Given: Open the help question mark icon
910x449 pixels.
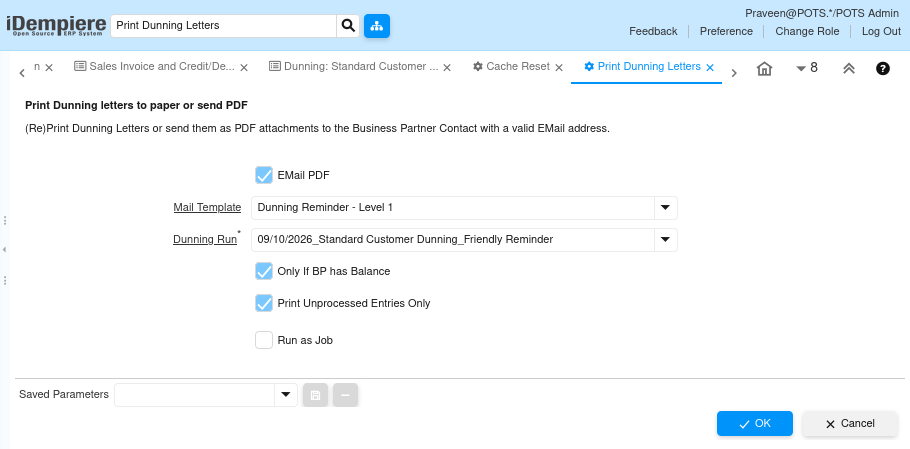Looking at the screenshot, I should [x=883, y=68].
